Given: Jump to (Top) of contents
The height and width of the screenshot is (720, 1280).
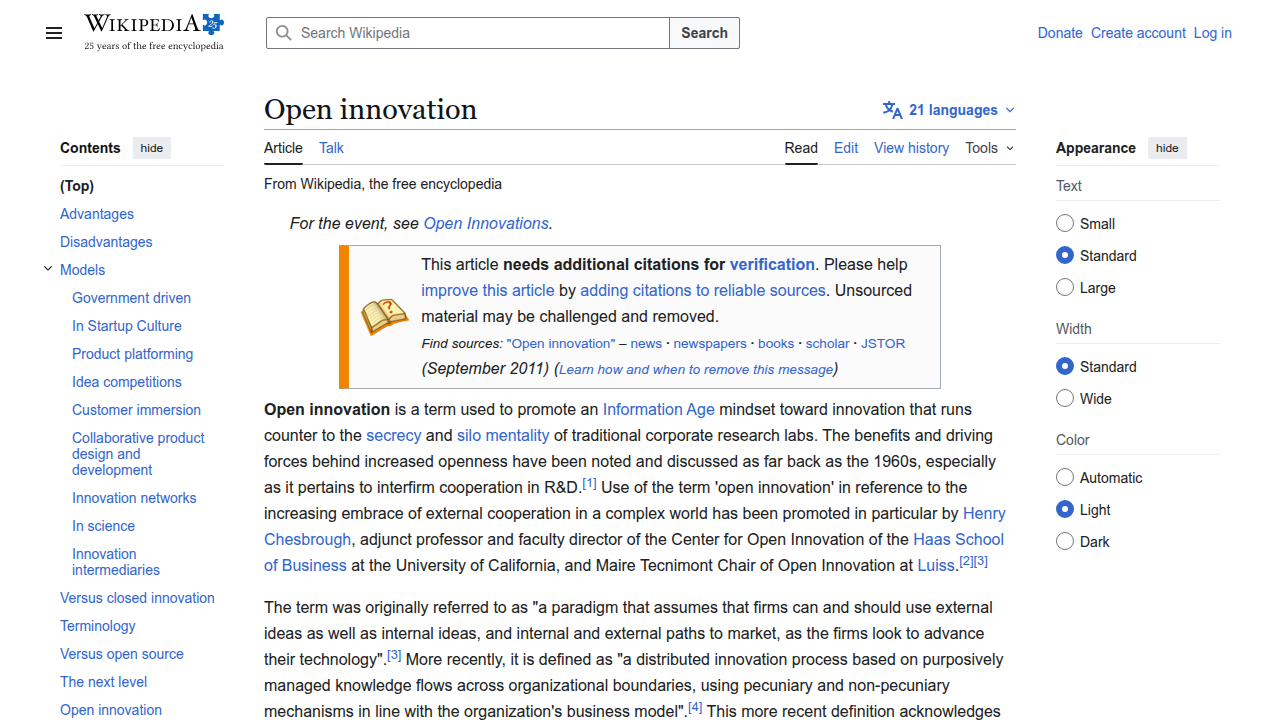Looking at the screenshot, I should (77, 186).
